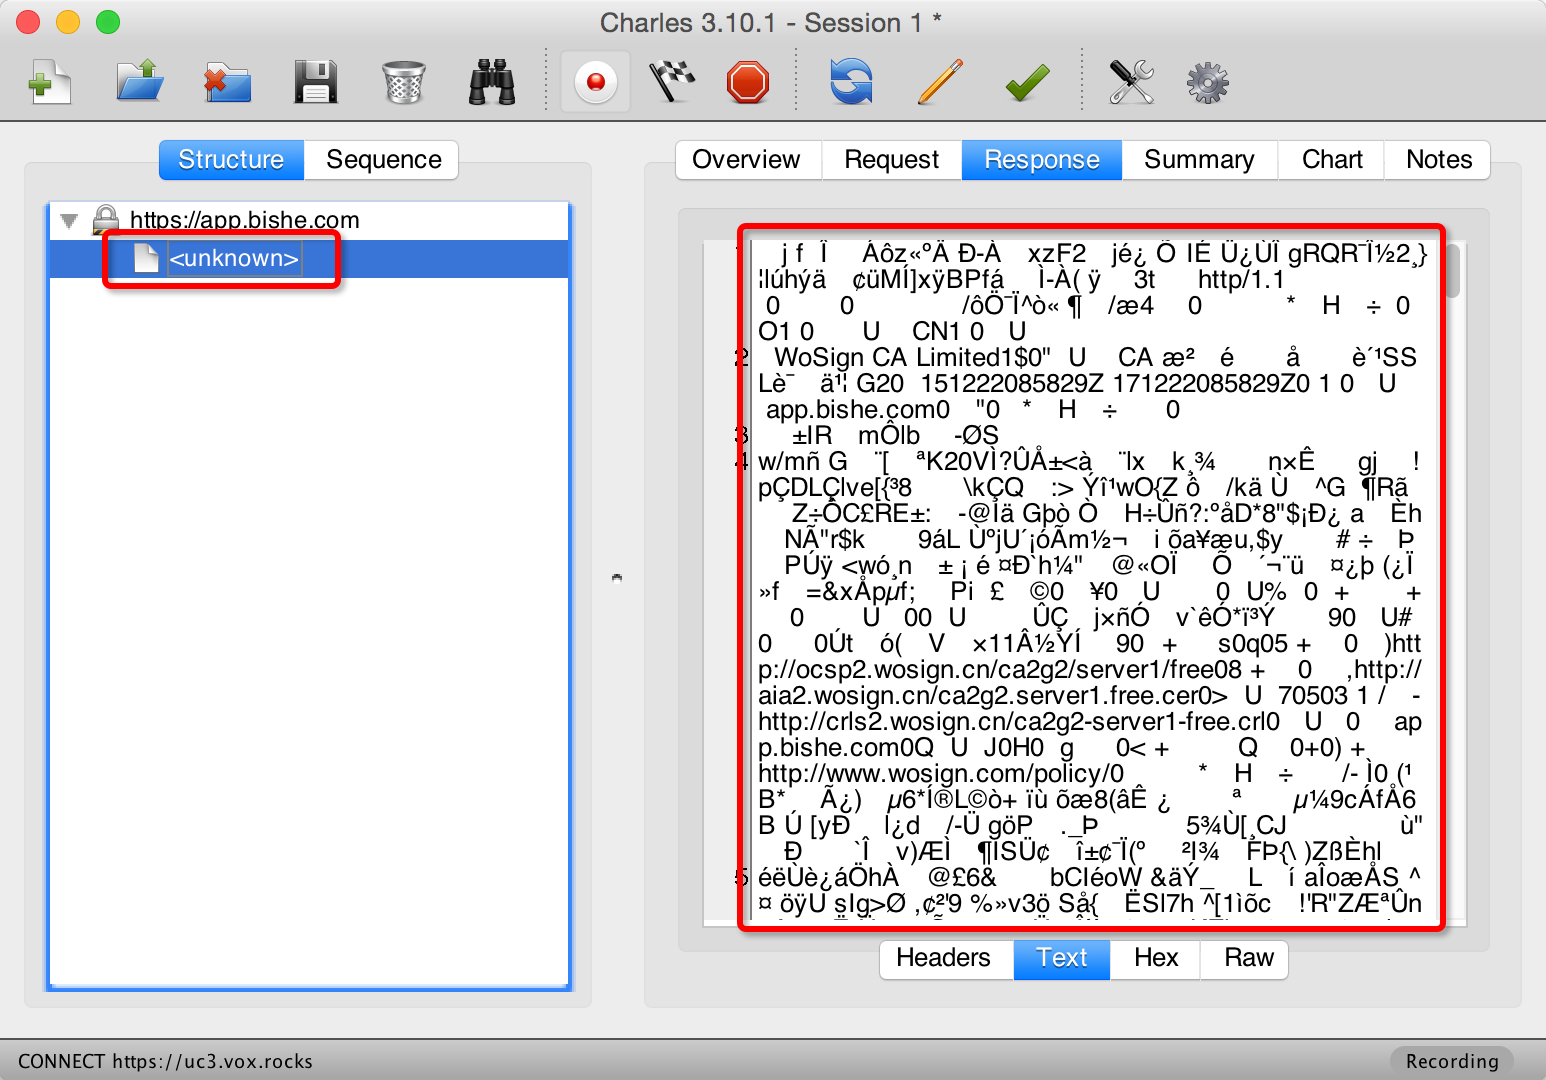The image size is (1546, 1080).
Task: Click the New Session icon
Action: coord(49,82)
